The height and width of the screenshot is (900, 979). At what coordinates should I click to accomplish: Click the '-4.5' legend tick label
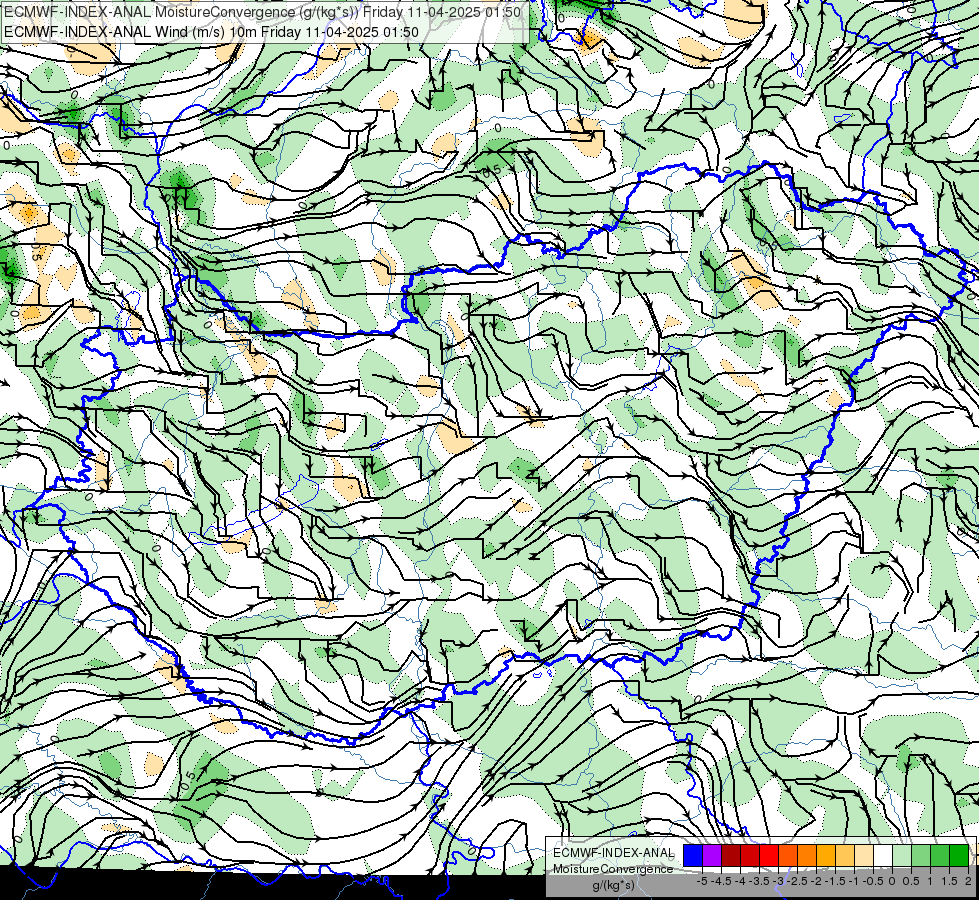[721, 881]
